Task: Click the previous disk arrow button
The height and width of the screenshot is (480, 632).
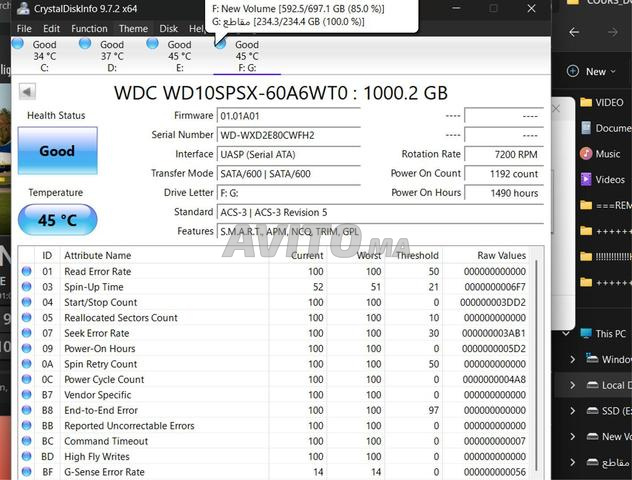Action: pos(27,92)
